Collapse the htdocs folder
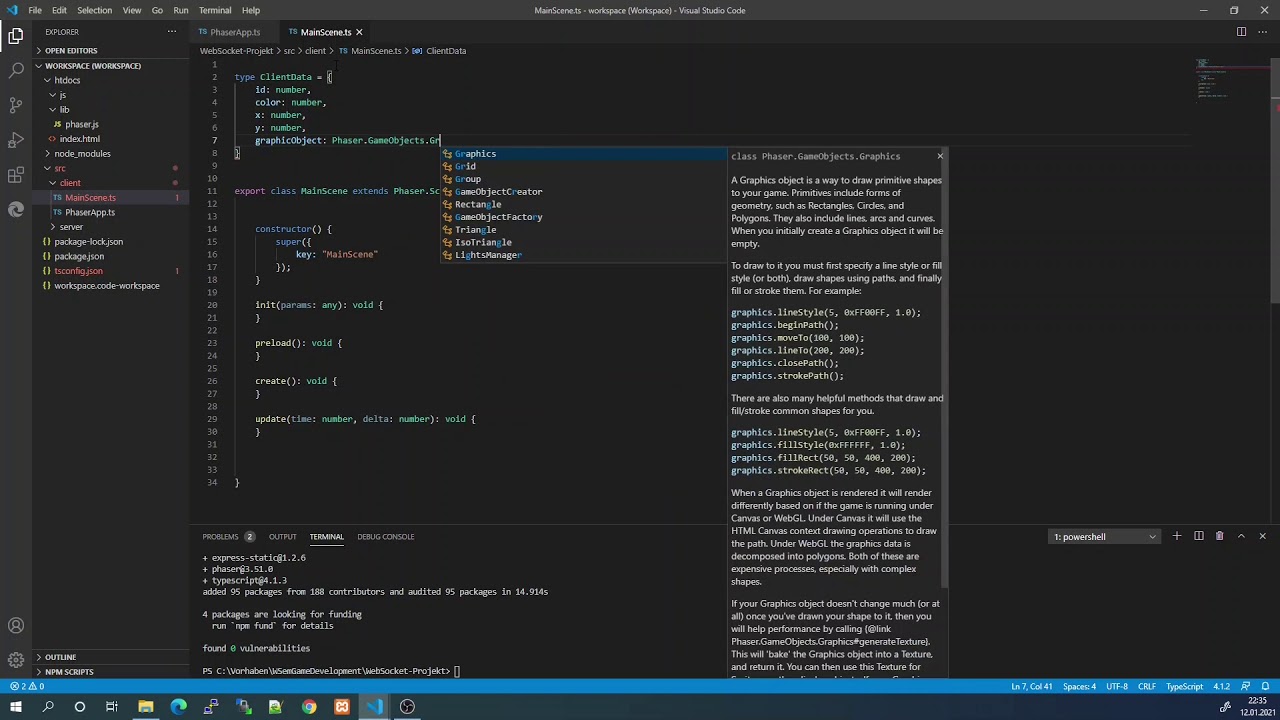 67,80
